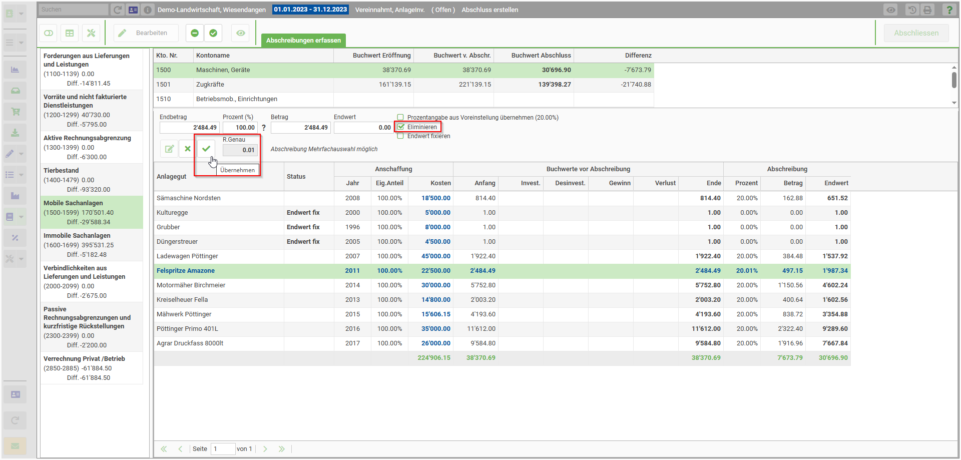Enable the Endwert fixieren checkbox
961x460 pixels.
[x=401, y=136]
